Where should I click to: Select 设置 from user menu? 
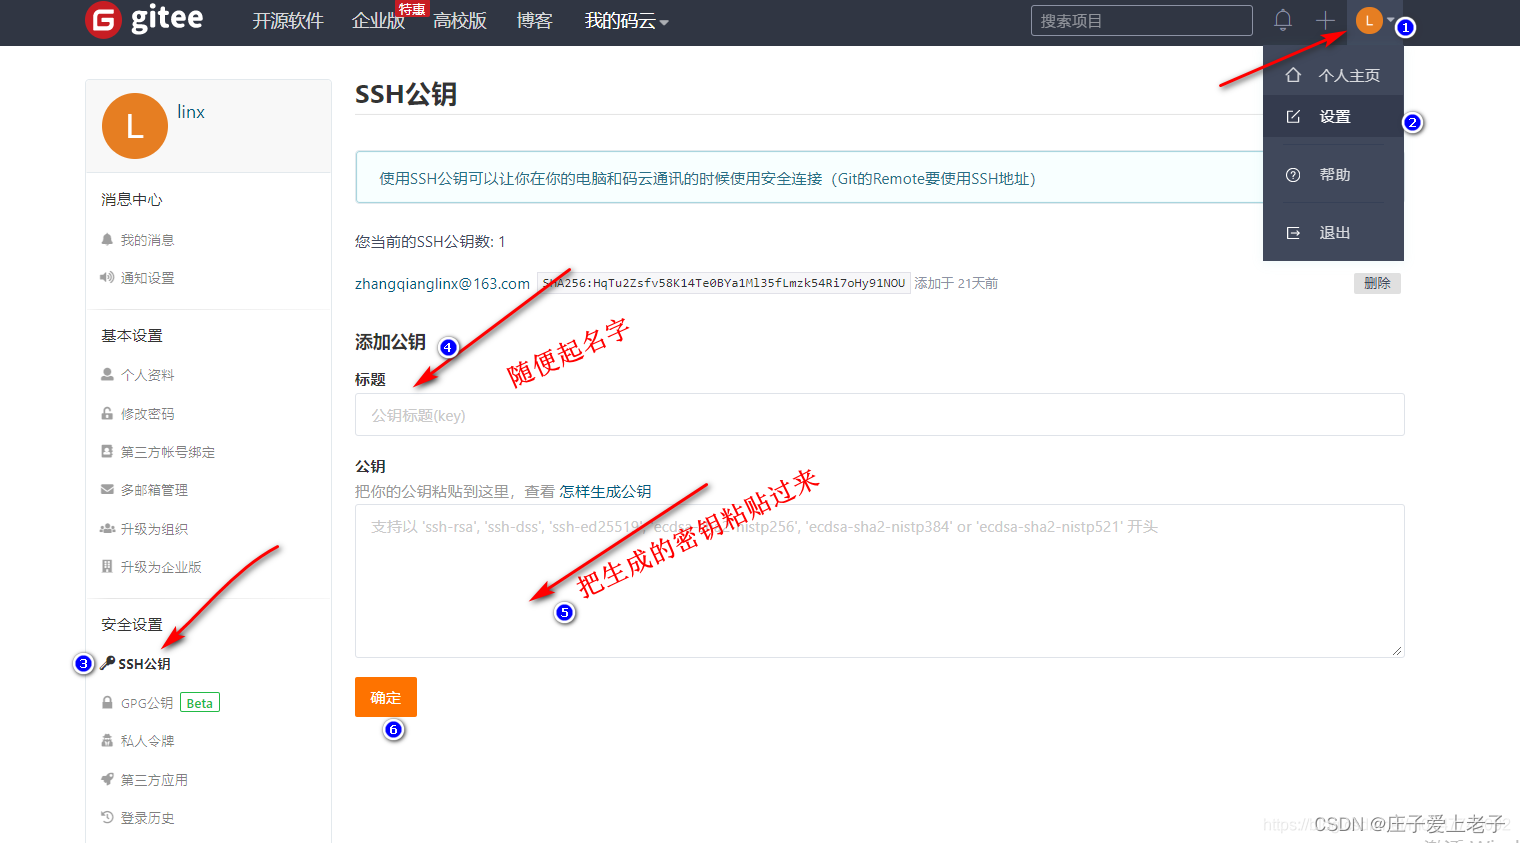(x=1333, y=116)
